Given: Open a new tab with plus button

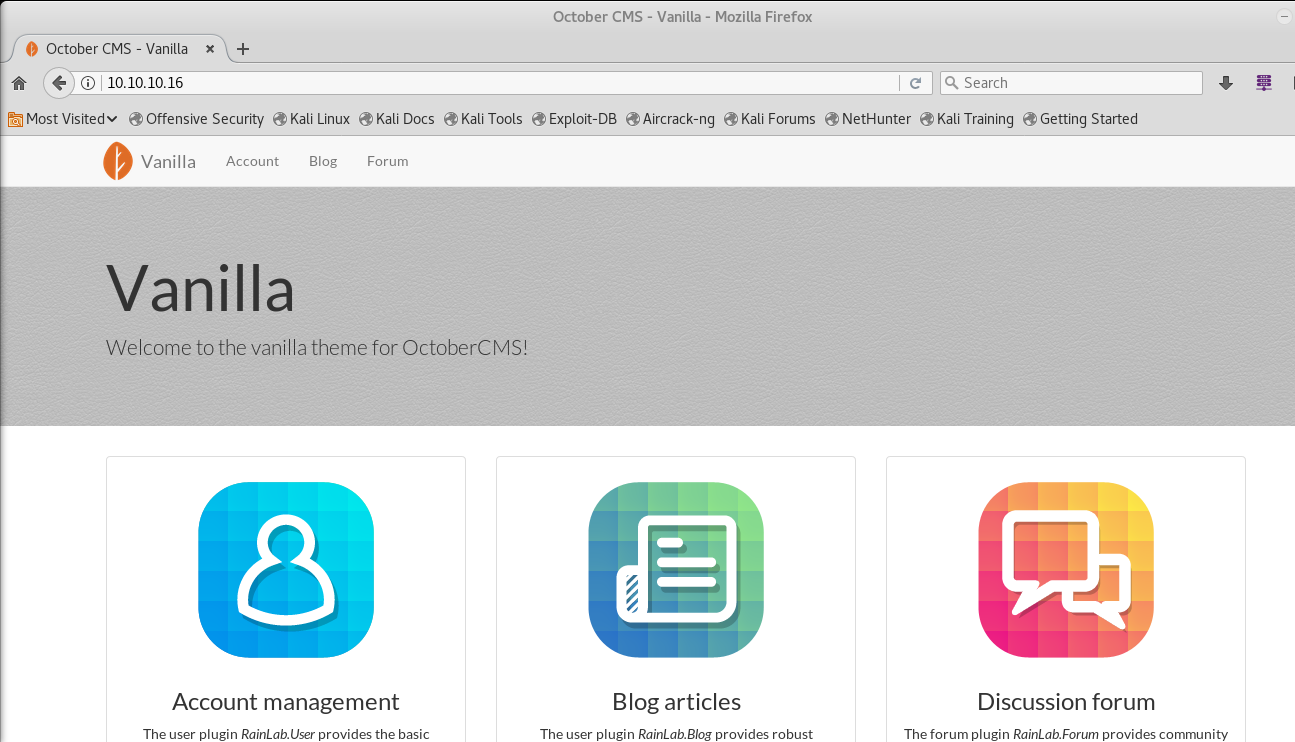Looking at the screenshot, I should (x=243, y=48).
